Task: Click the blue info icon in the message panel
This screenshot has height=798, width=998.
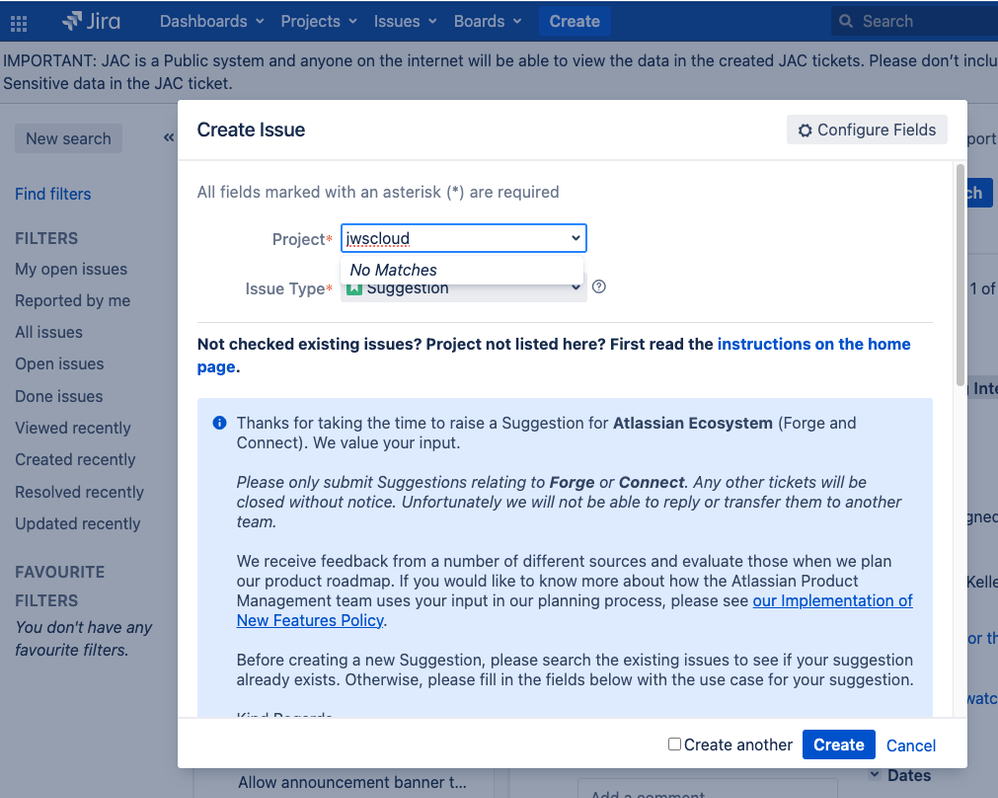Action: tap(219, 422)
